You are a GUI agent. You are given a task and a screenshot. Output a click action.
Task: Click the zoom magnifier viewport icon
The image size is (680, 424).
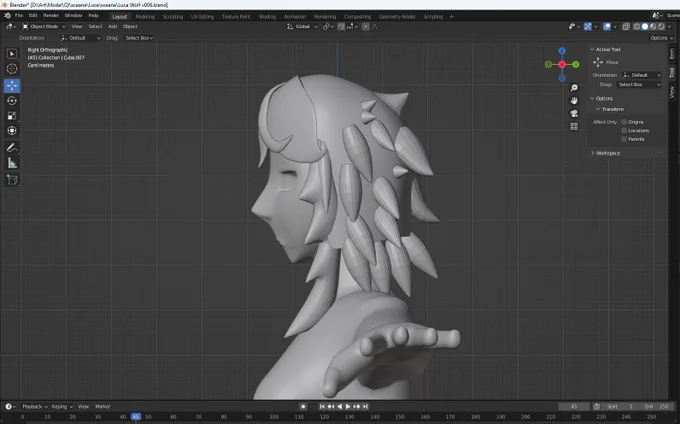(x=574, y=88)
